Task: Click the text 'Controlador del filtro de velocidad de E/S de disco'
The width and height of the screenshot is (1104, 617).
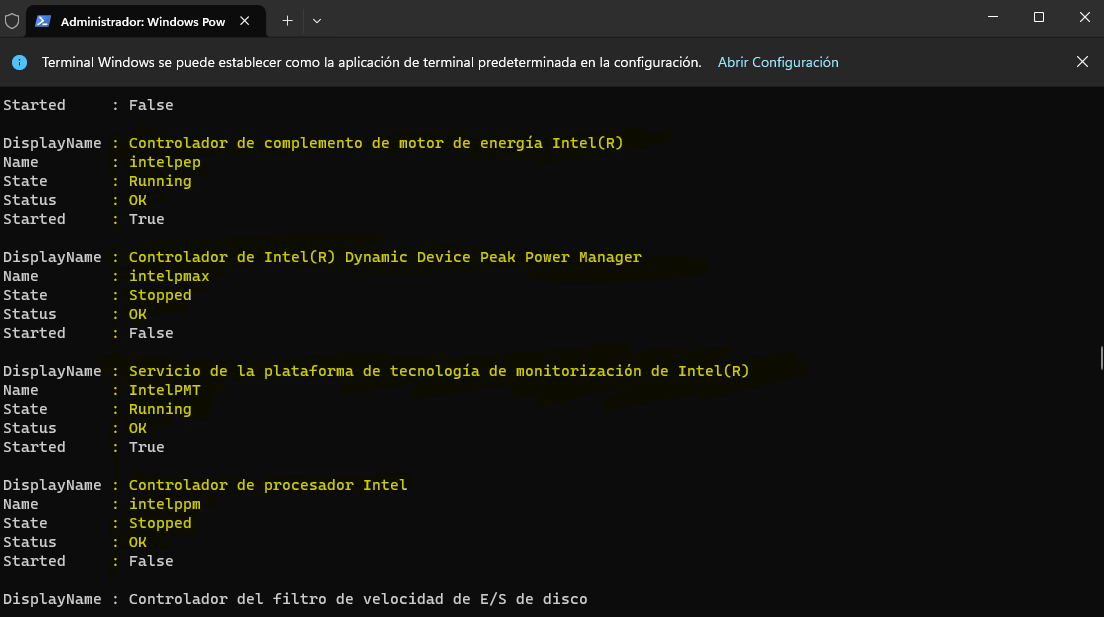Action: click(358, 599)
